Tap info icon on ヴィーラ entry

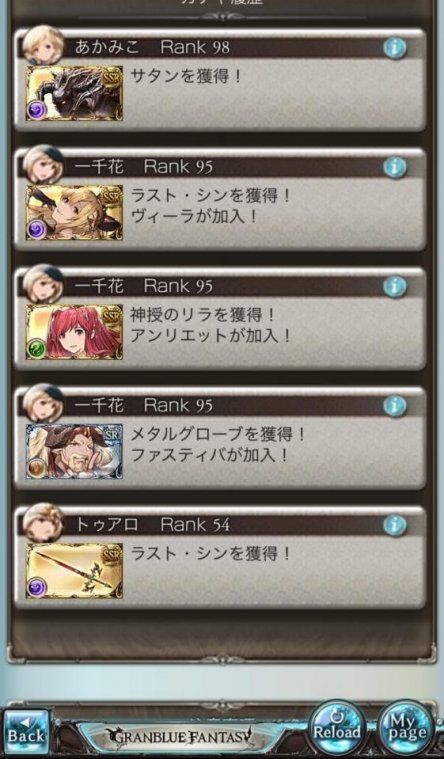pos(395,167)
